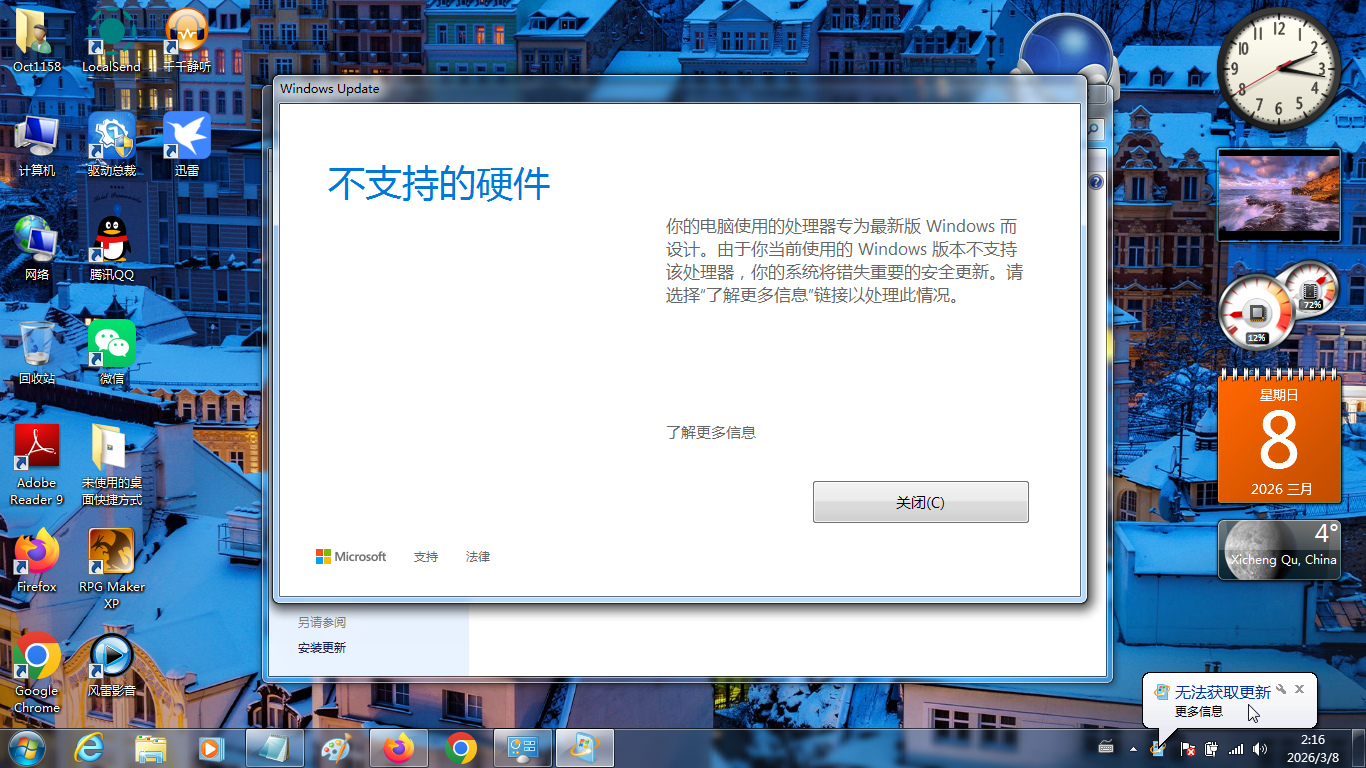
Task: Open the wrench settings icon in notification balloon
Action: [x=1281, y=689]
